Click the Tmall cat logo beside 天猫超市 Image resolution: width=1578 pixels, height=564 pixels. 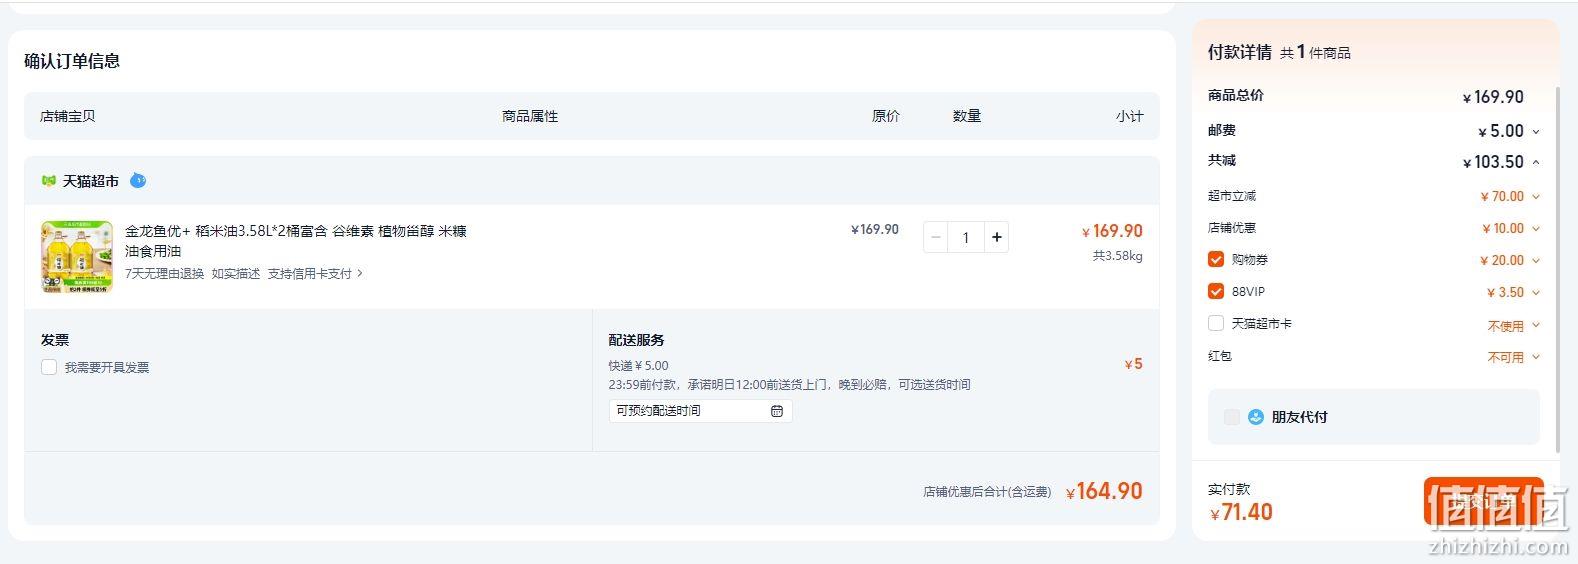48,181
